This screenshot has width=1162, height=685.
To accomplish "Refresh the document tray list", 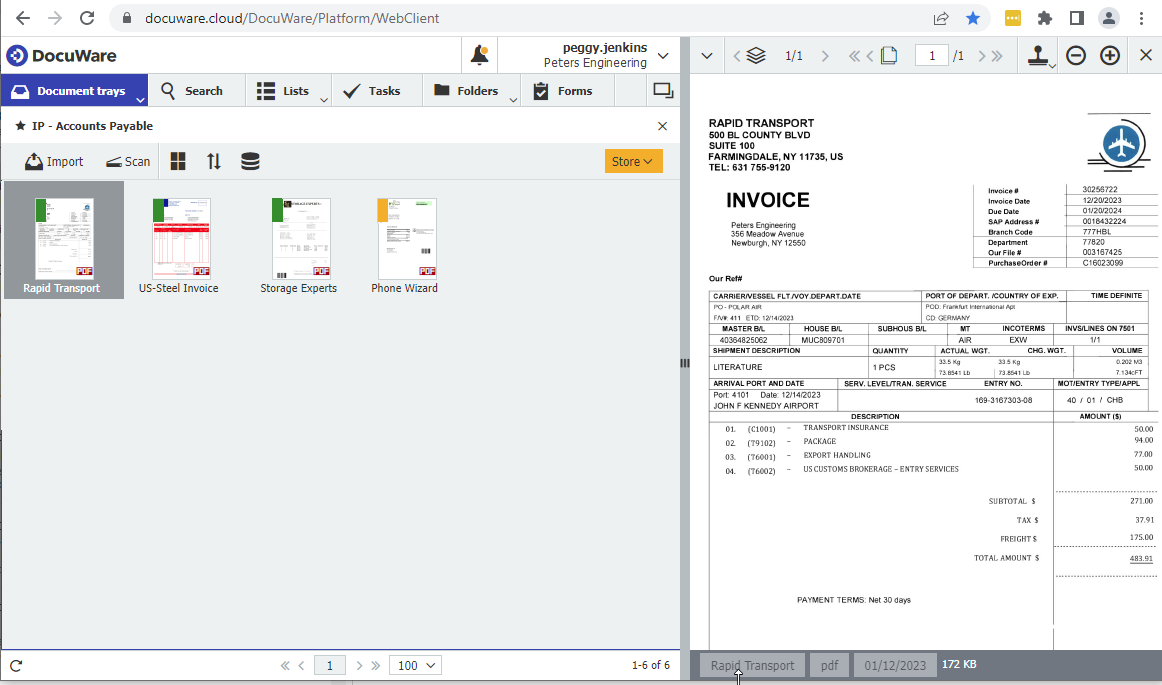I will coord(16,665).
